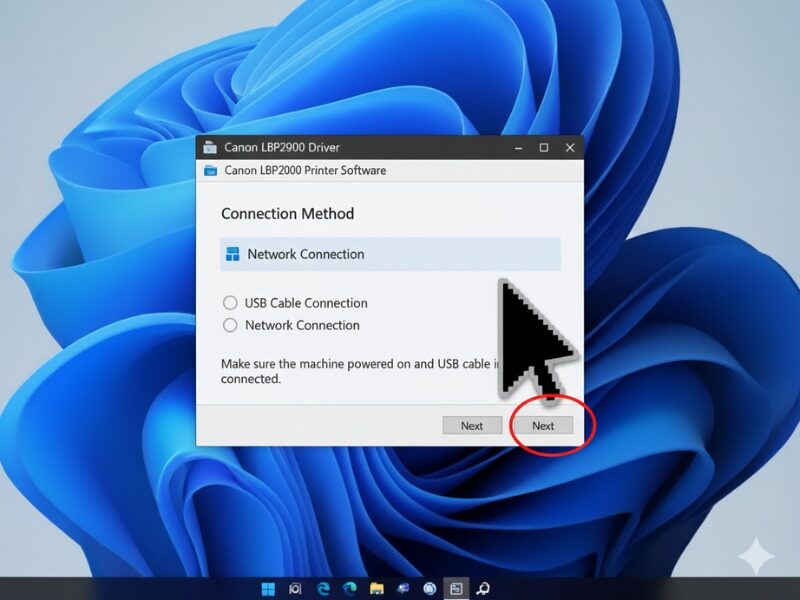Click the uncircled Next button

click(472, 425)
